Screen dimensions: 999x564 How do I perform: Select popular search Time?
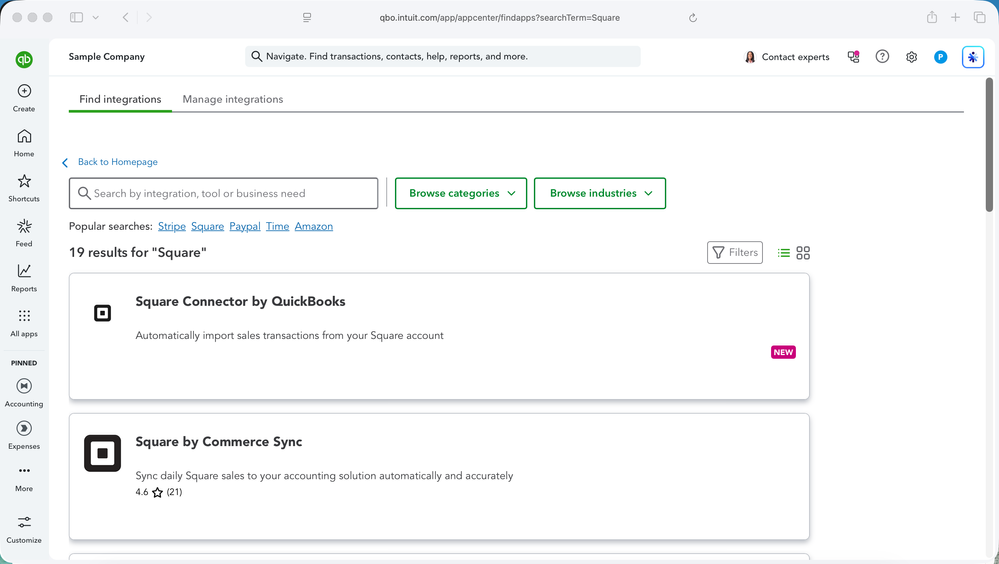tap(277, 226)
